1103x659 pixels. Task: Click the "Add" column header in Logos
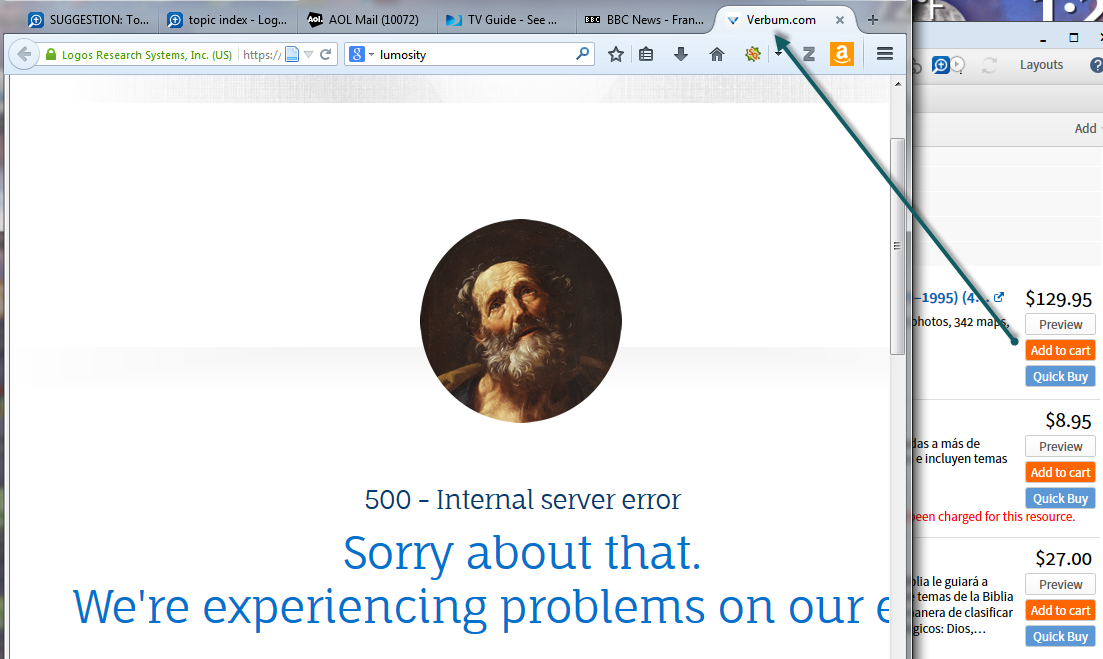coord(1085,129)
